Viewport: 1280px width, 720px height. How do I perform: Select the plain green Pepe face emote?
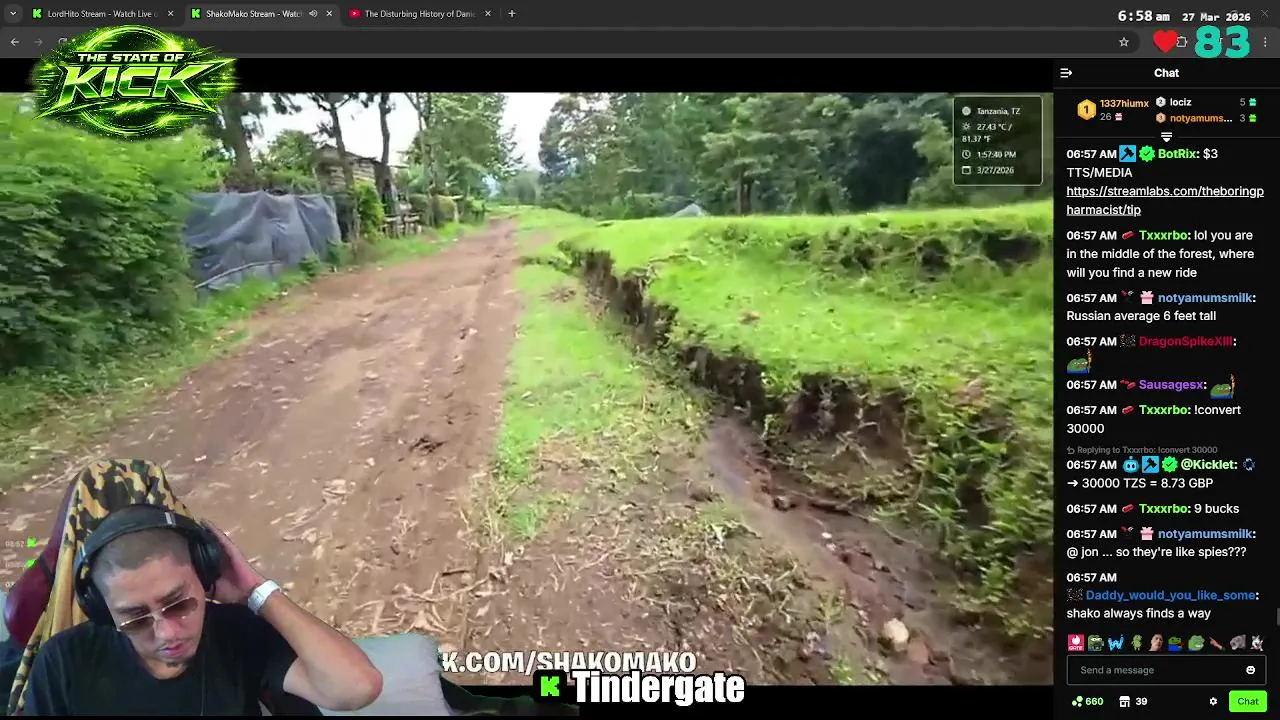[x=1196, y=643]
